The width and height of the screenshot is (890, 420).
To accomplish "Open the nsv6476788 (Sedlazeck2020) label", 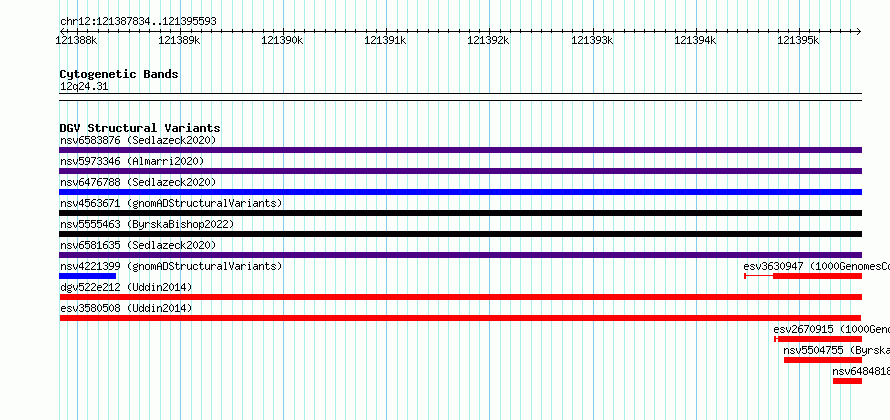I will pyautogui.click(x=138, y=182).
